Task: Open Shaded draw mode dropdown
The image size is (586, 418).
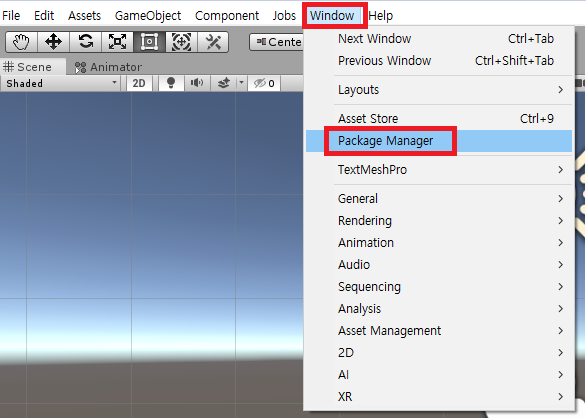Action: click(61, 83)
